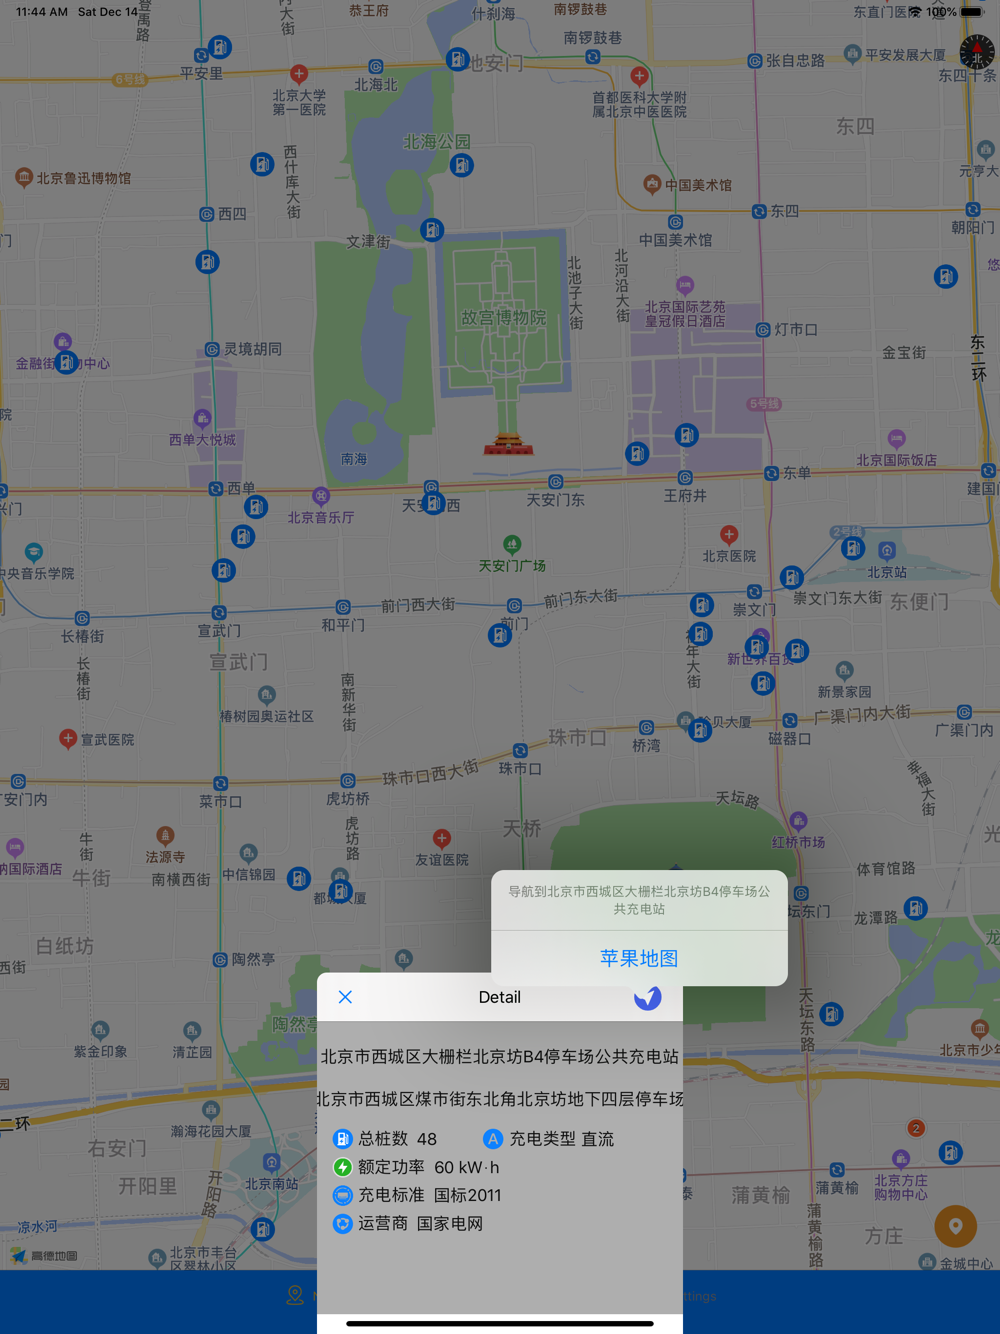Tap the 故宫博物院 map label
1000x1334 pixels.
coord(503,317)
